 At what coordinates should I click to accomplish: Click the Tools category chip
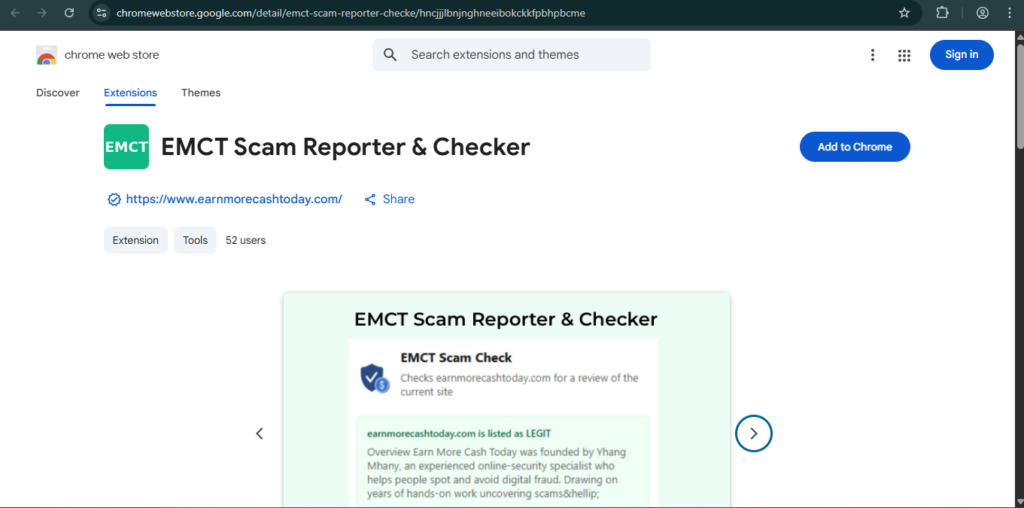pyautogui.click(x=195, y=240)
